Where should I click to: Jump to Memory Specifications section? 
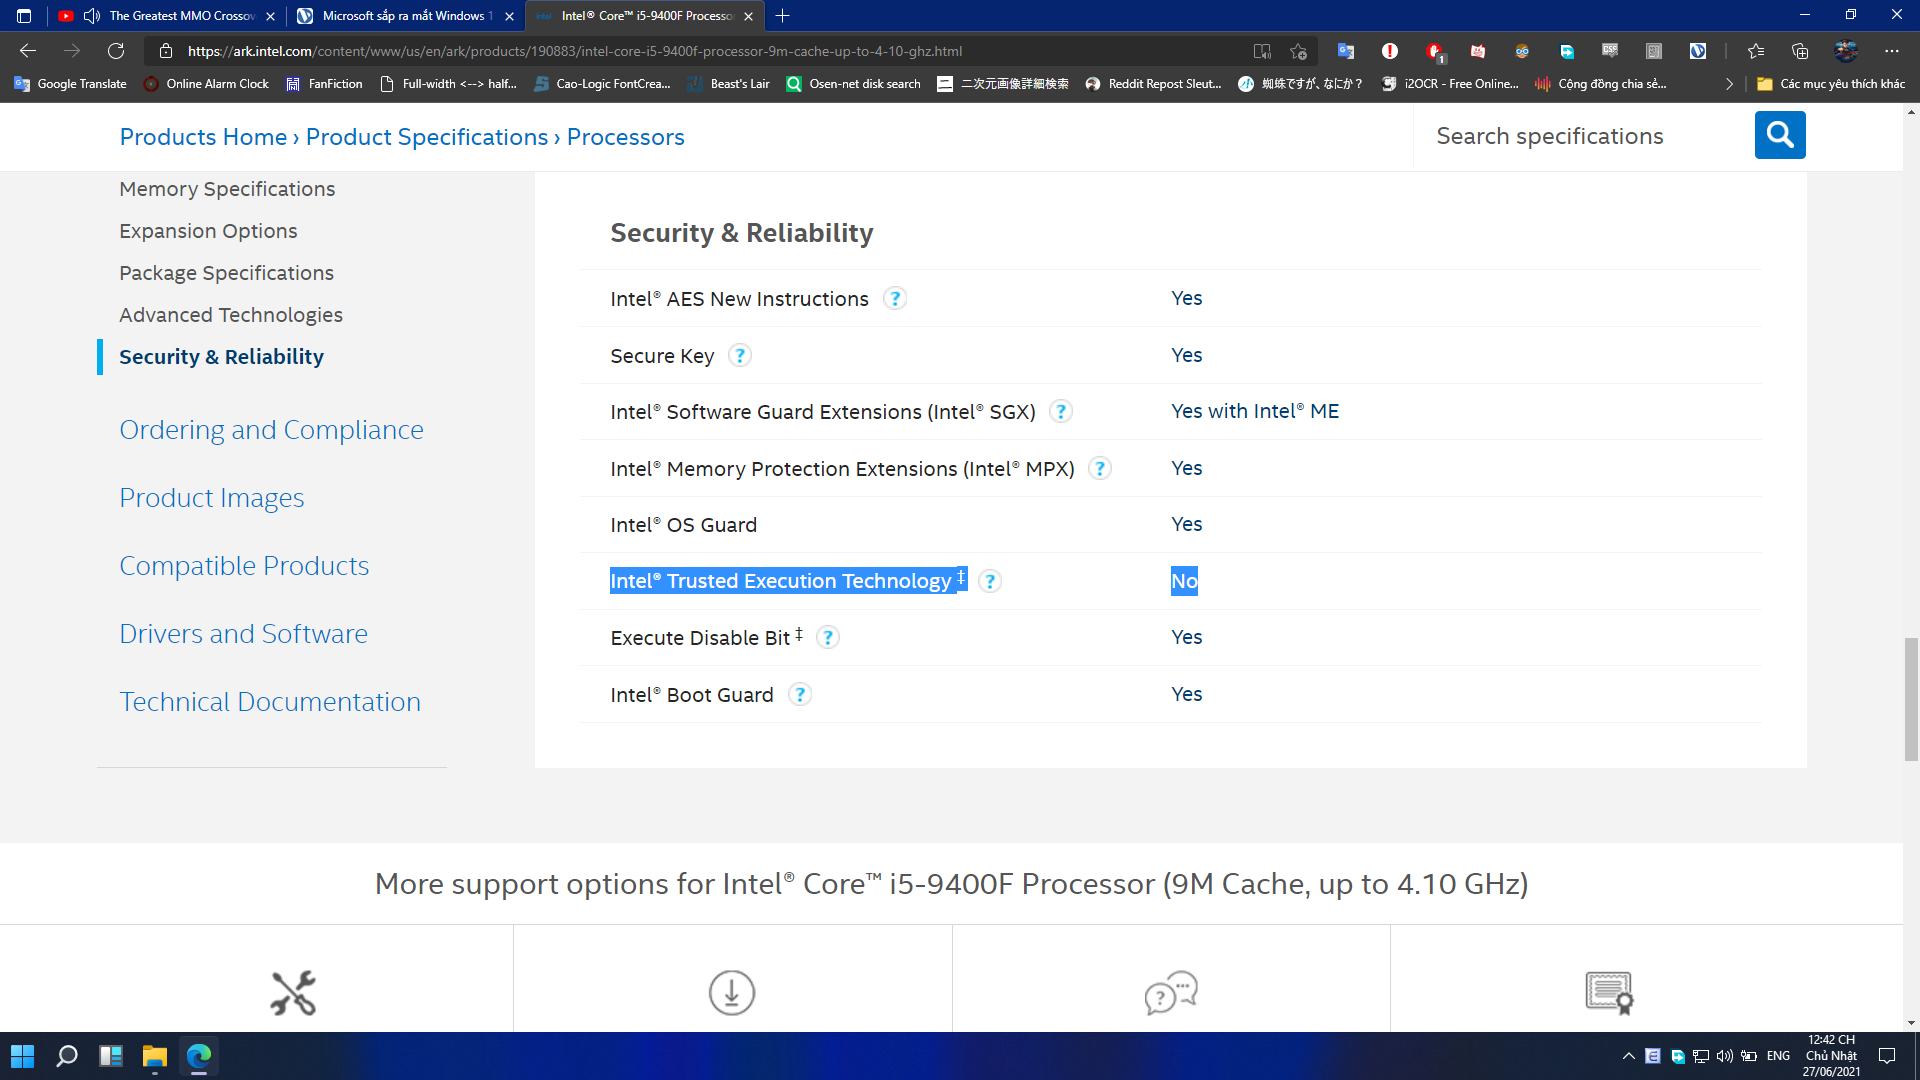coord(227,189)
